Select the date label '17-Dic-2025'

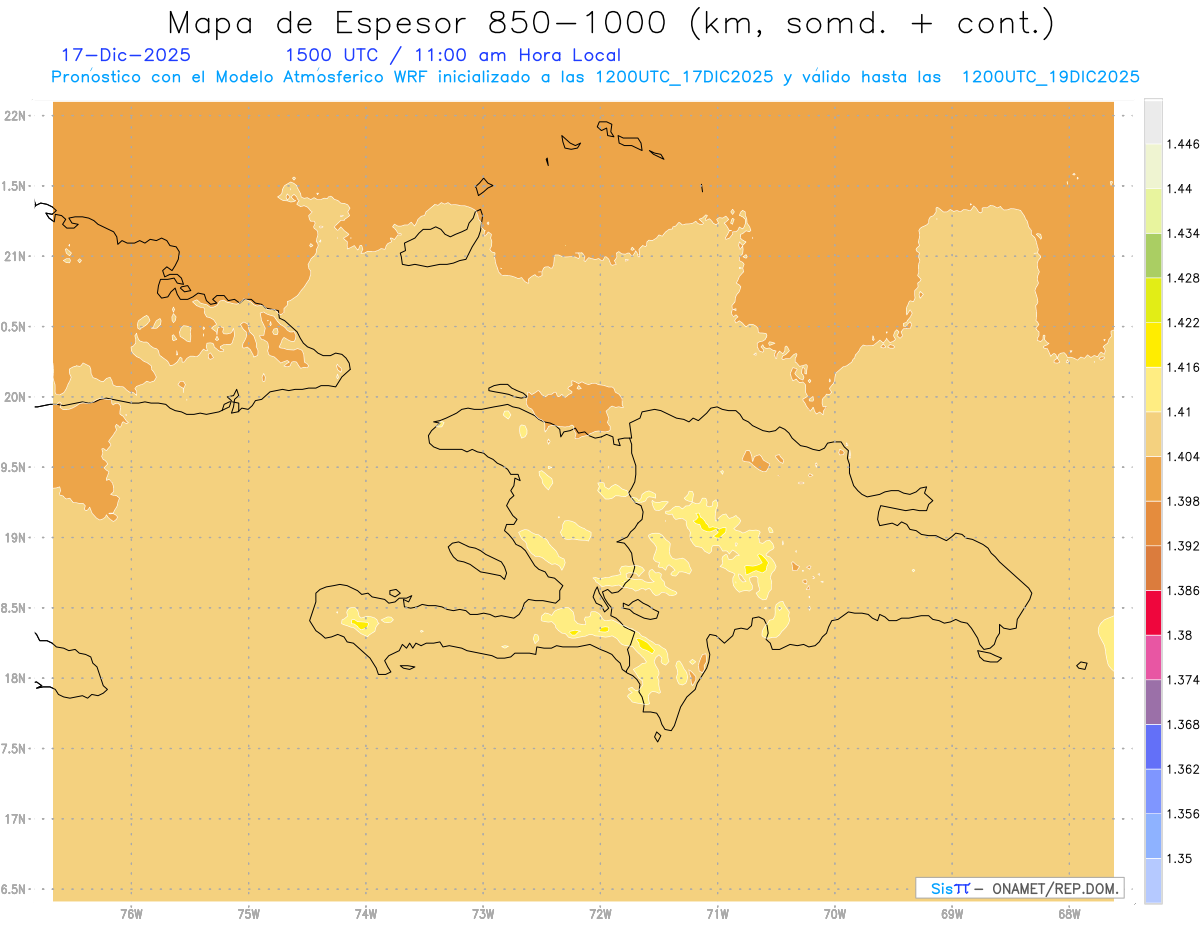click(126, 55)
